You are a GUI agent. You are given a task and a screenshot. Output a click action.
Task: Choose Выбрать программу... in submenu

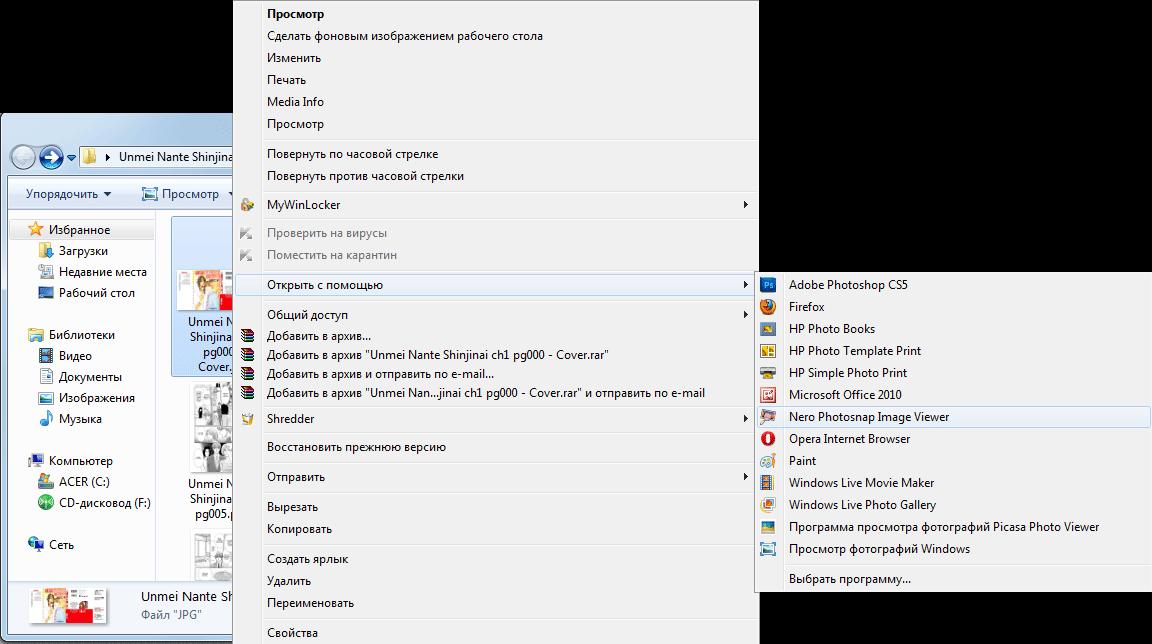coord(954,579)
